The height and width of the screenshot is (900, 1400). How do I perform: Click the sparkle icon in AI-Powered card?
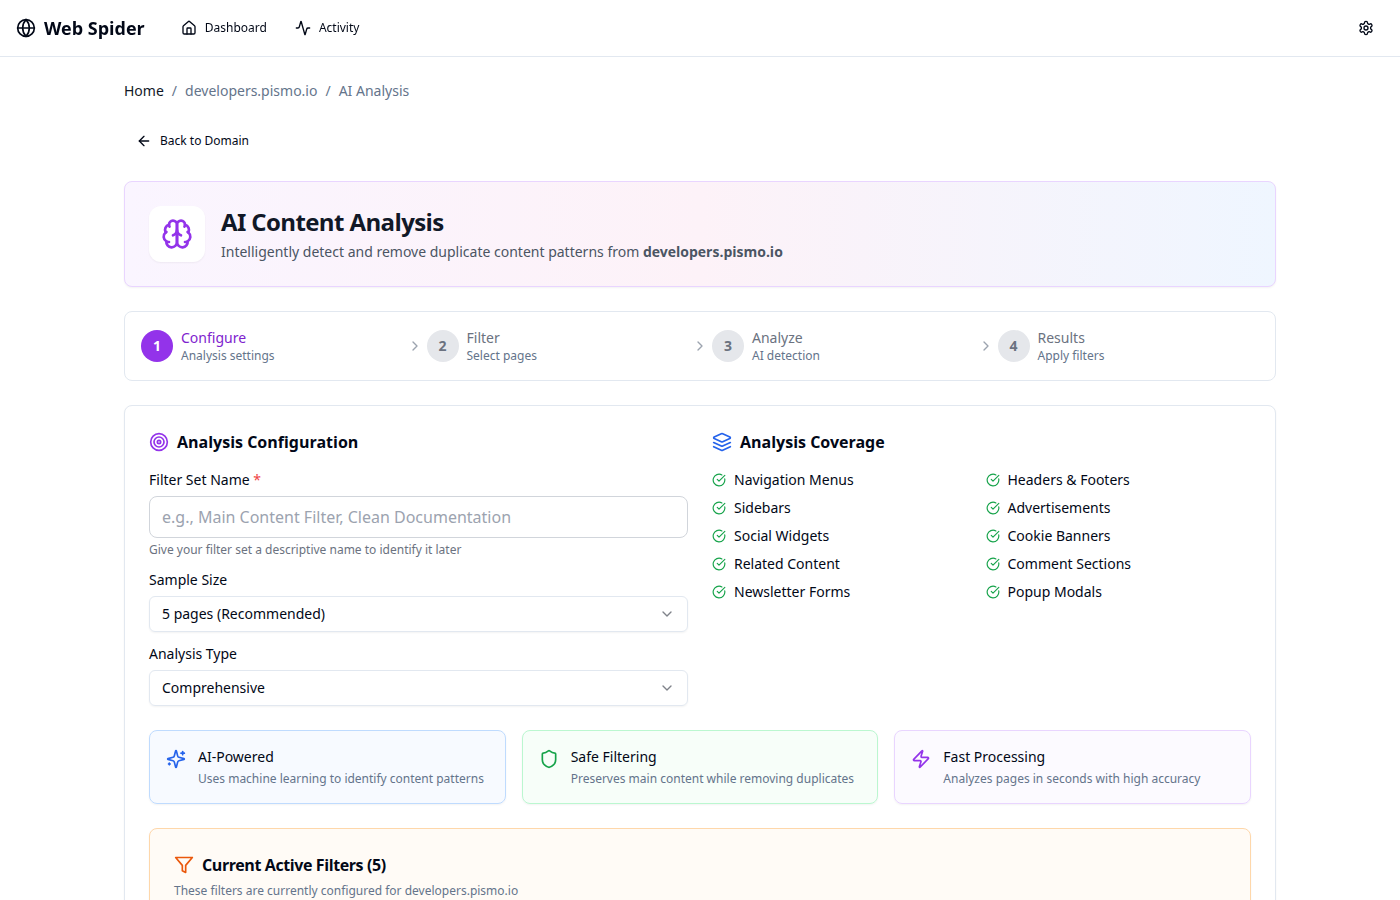coord(176,759)
